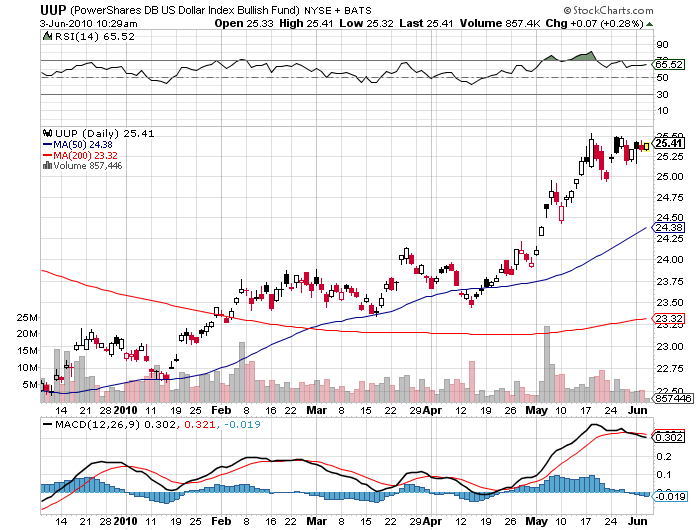
Task: Click the 65.52 RSI value tag
Action: pos(668,64)
